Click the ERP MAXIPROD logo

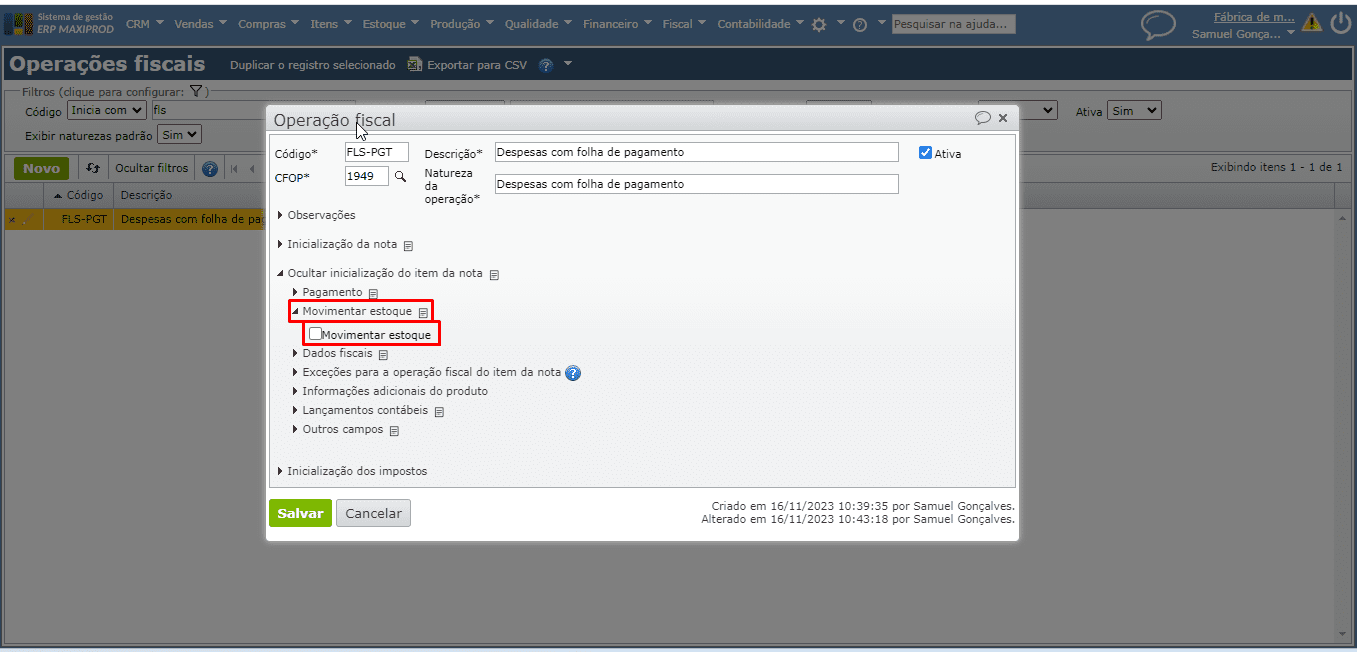coord(60,23)
